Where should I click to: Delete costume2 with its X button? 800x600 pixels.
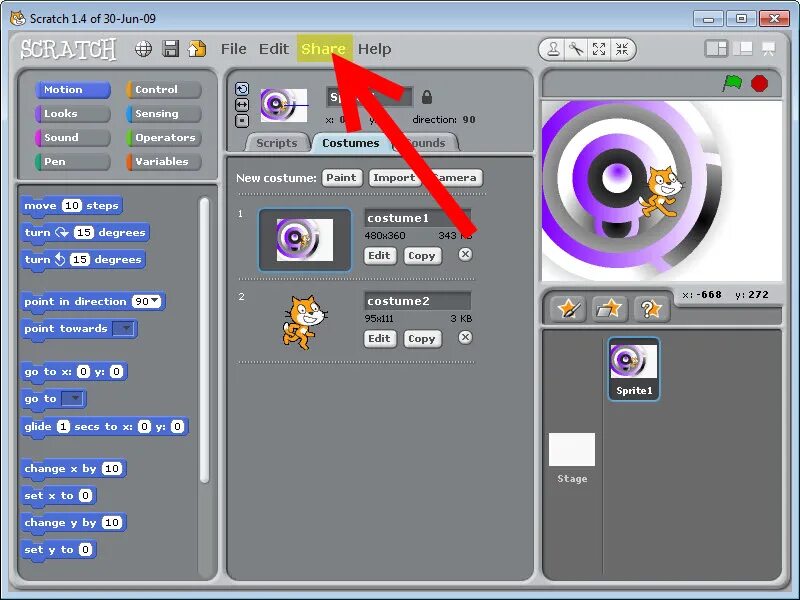(465, 337)
